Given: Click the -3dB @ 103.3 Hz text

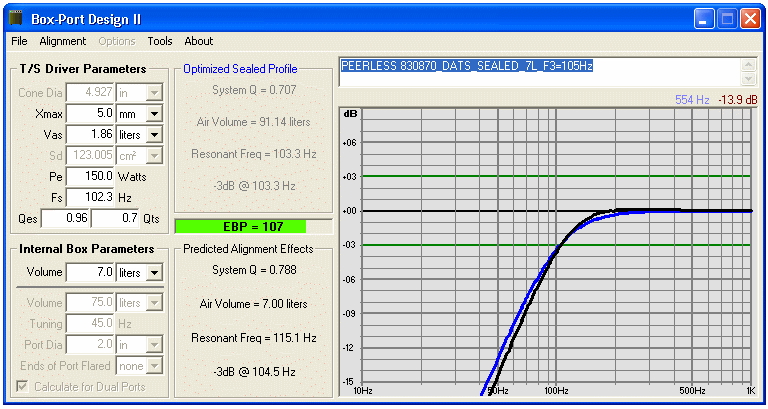Looking at the screenshot, I should click(254, 186).
